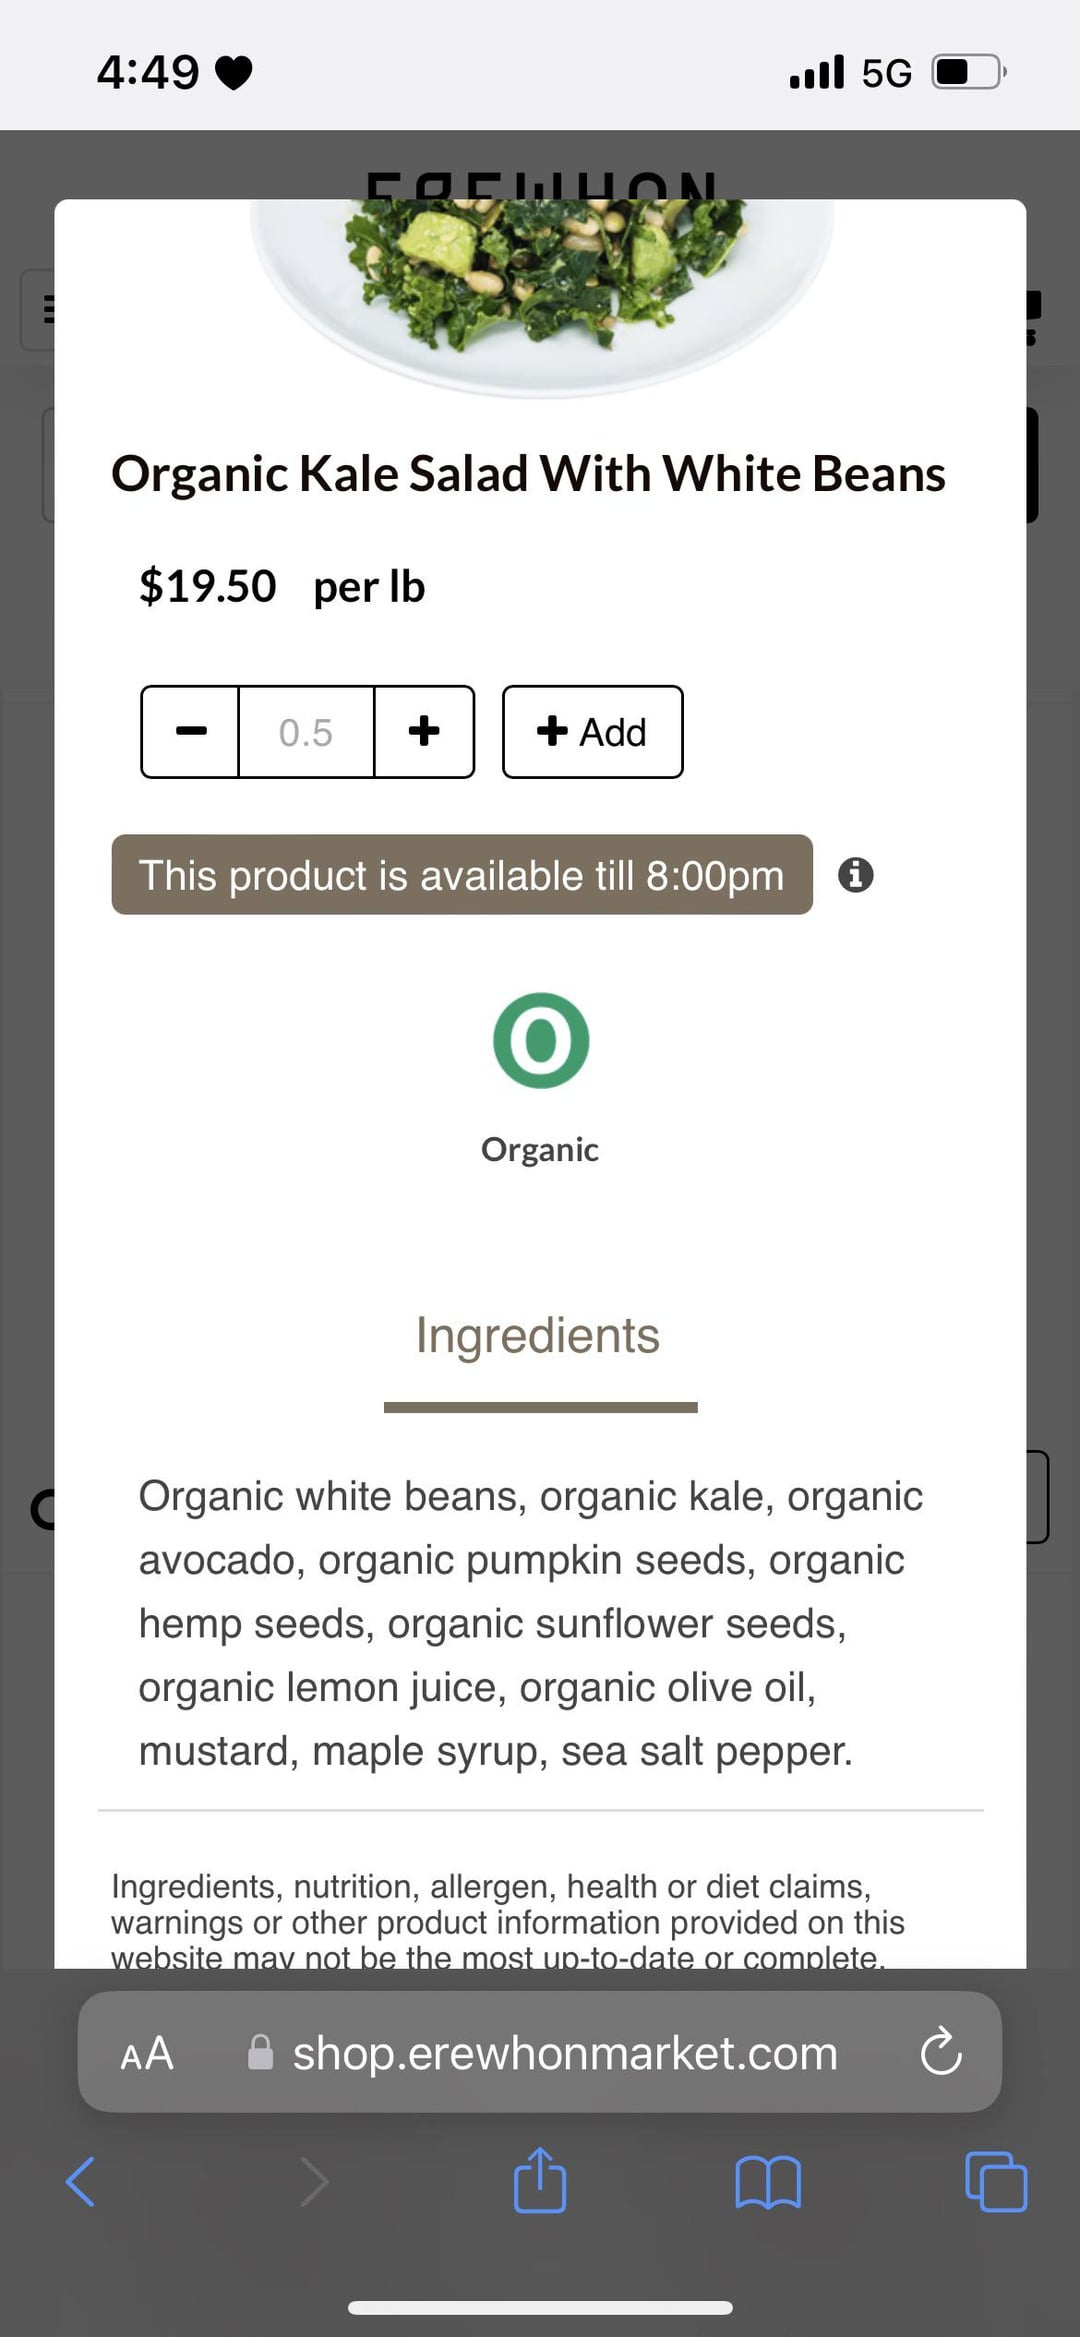1080x2337 pixels.
Task: Show open tabs in Safari
Action: pyautogui.click(x=996, y=2181)
